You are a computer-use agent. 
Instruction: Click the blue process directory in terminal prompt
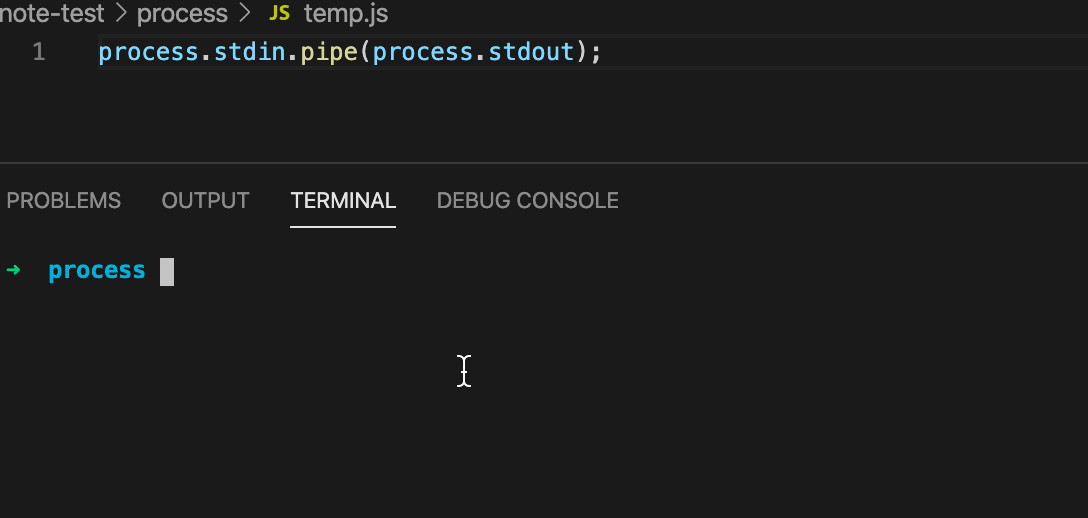tap(97, 270)
